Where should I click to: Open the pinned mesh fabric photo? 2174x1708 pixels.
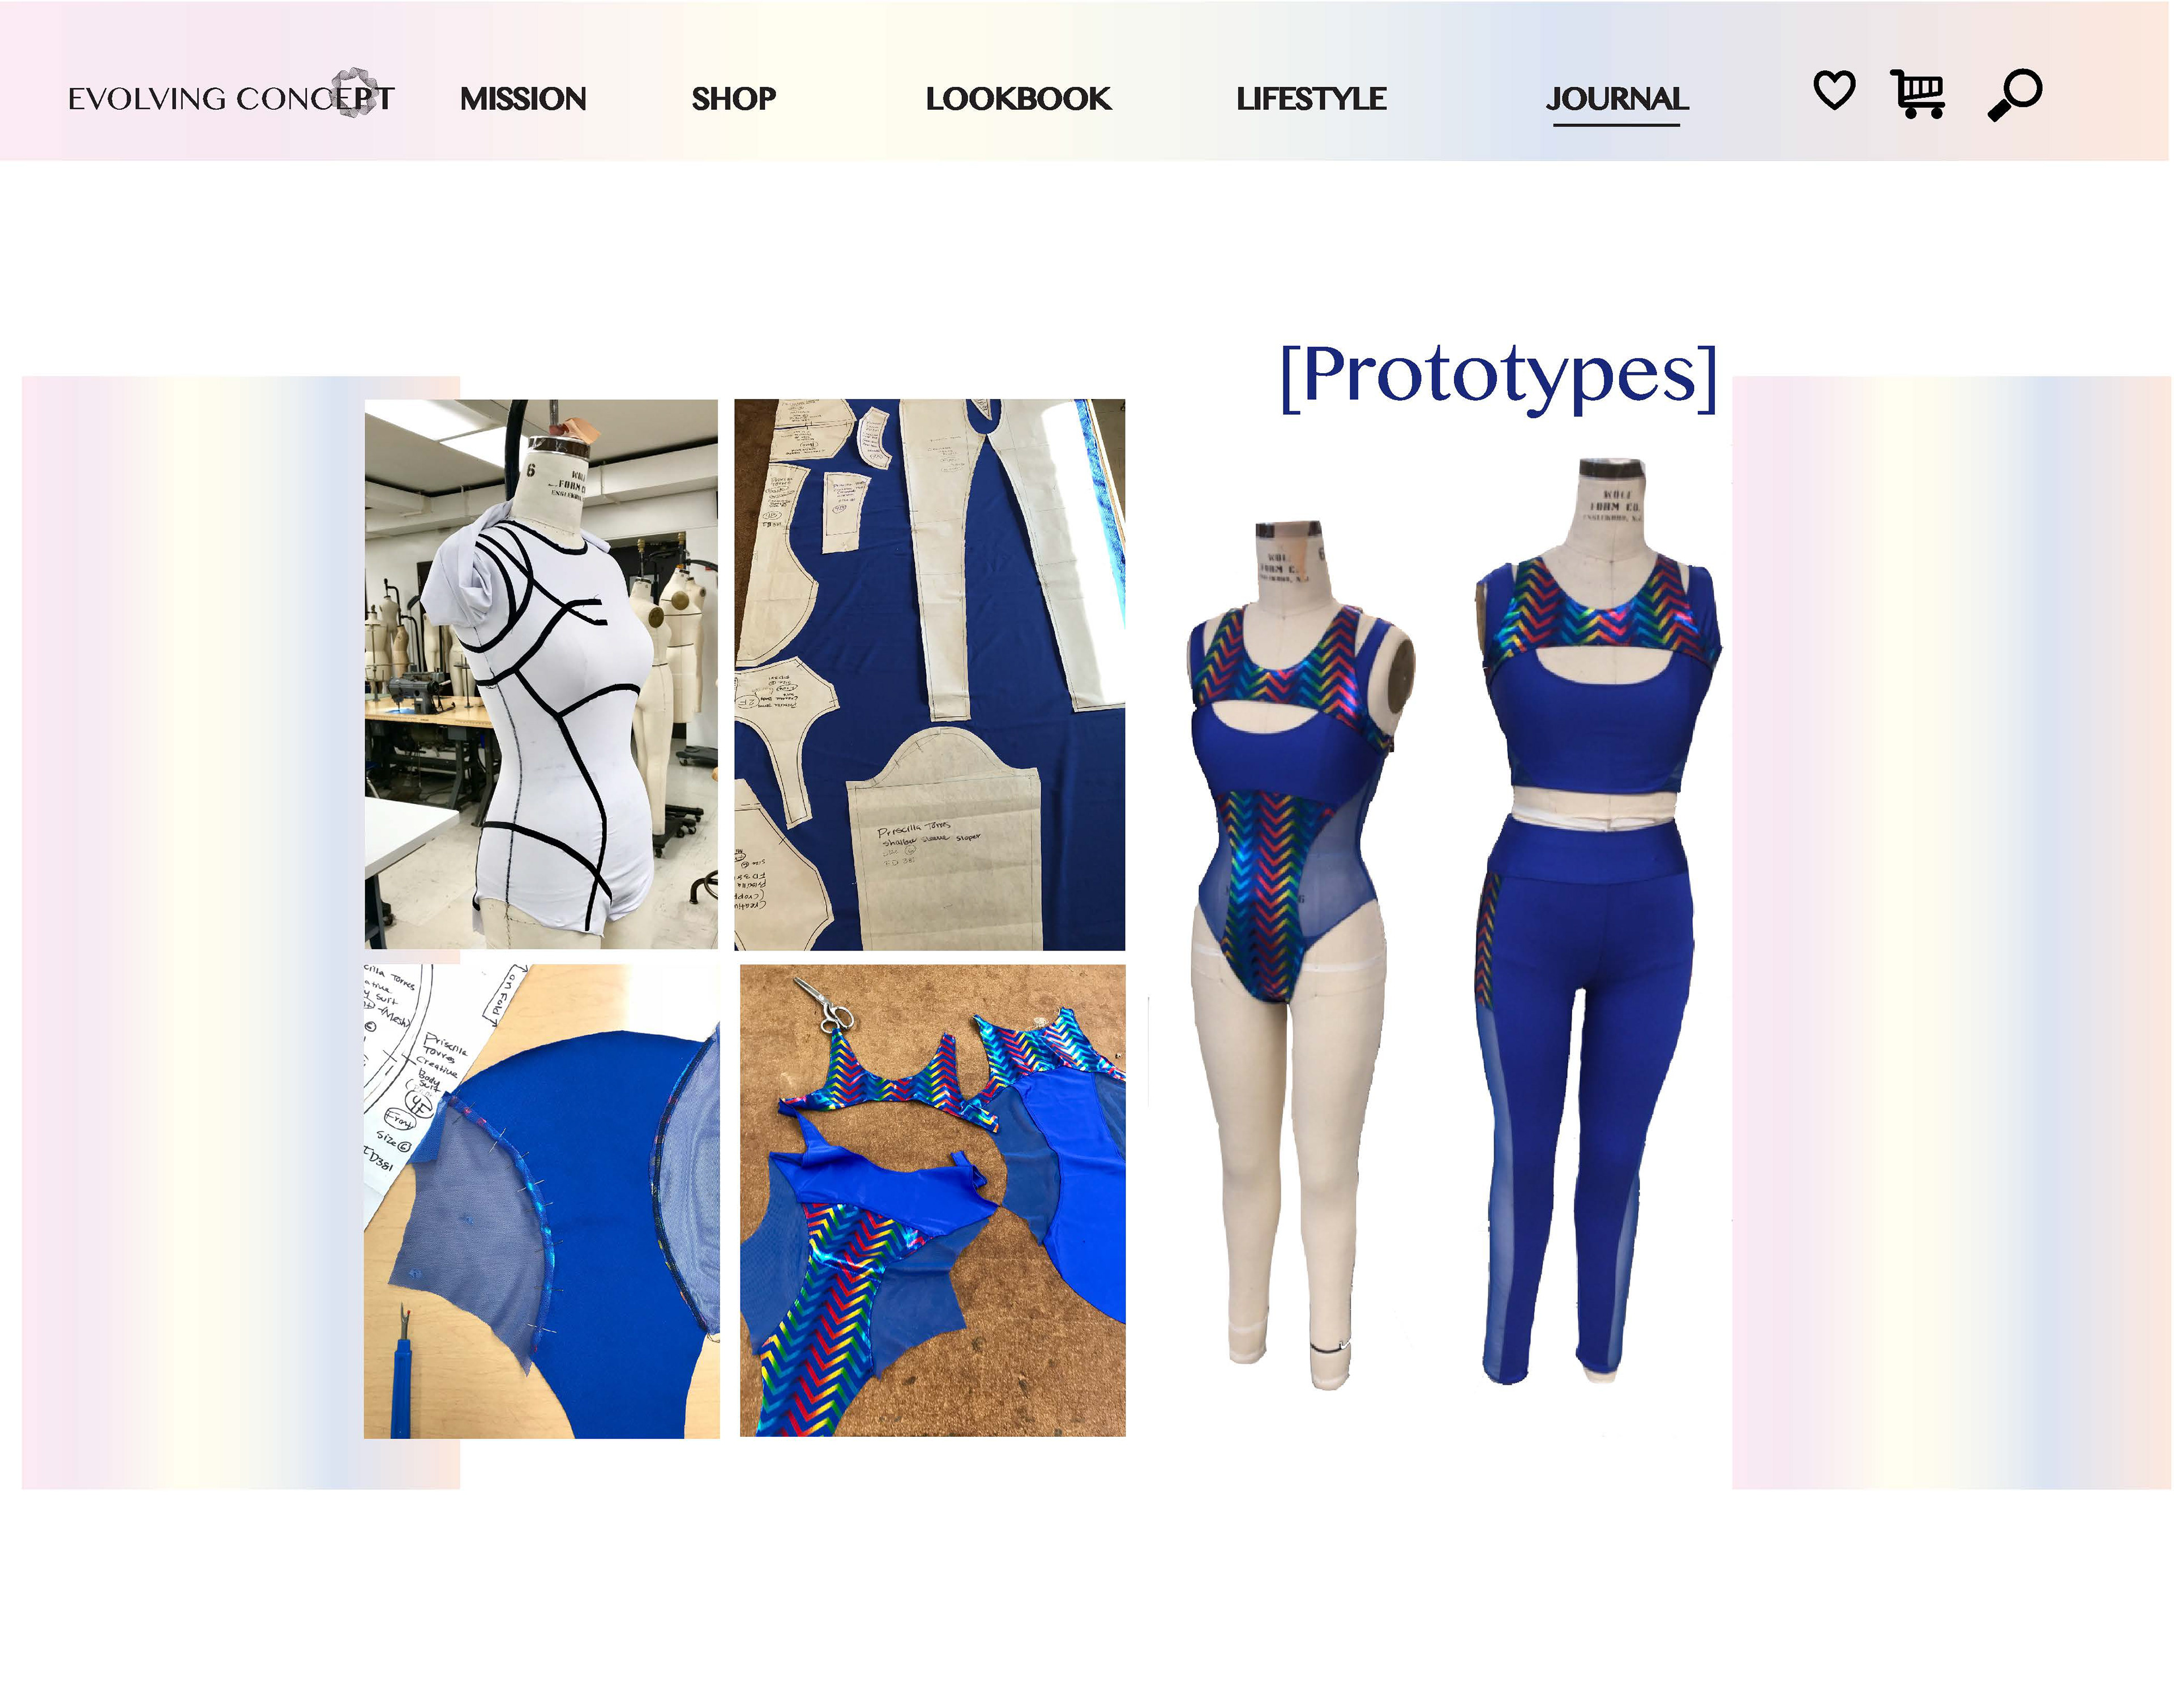click(541, 1201)
